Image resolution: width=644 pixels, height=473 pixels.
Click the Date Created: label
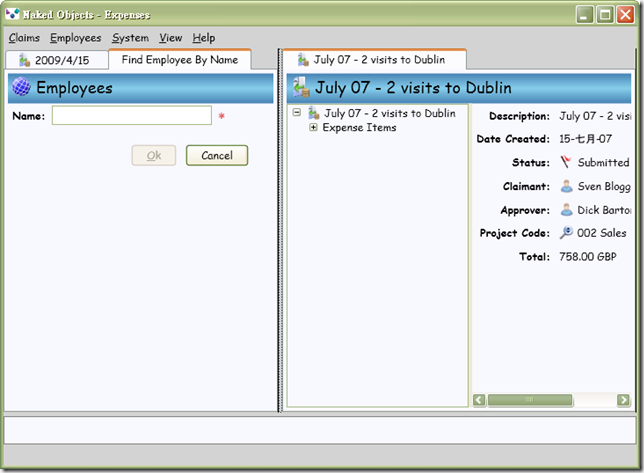(513, 139)
